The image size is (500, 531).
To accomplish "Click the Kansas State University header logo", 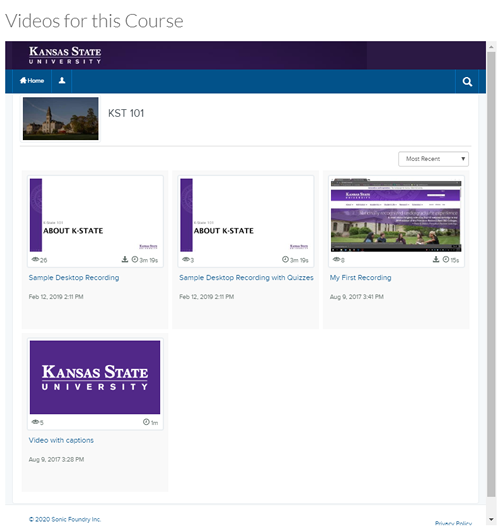I will tap(65, 55).
